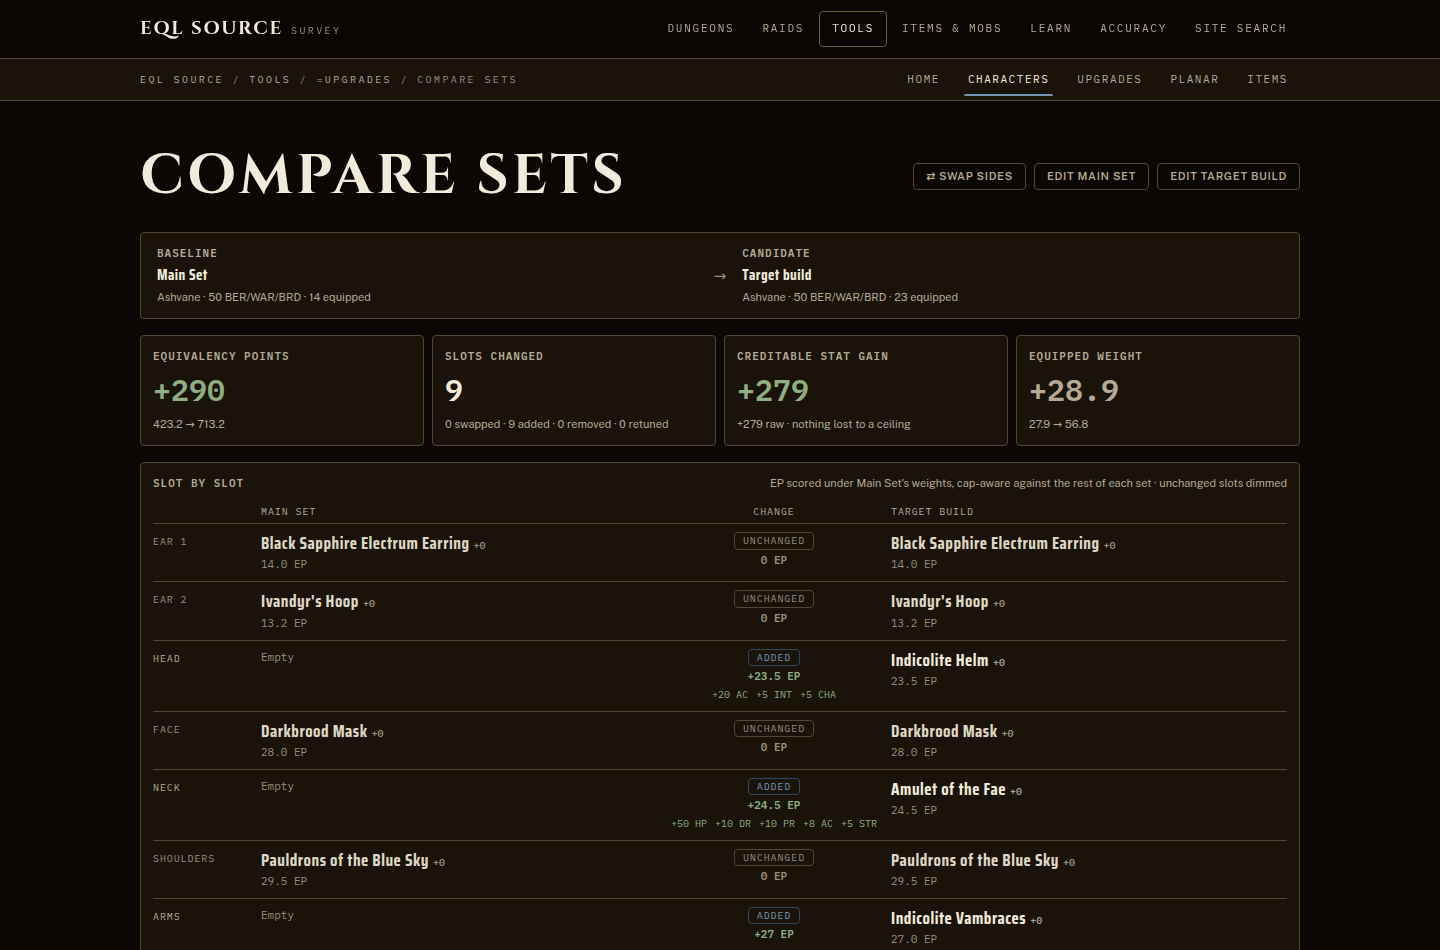1440x950 pixels.
Task: Click the Equipped Weight +28.9 value
Action: pyautogui.click(x=1074, y=391)
